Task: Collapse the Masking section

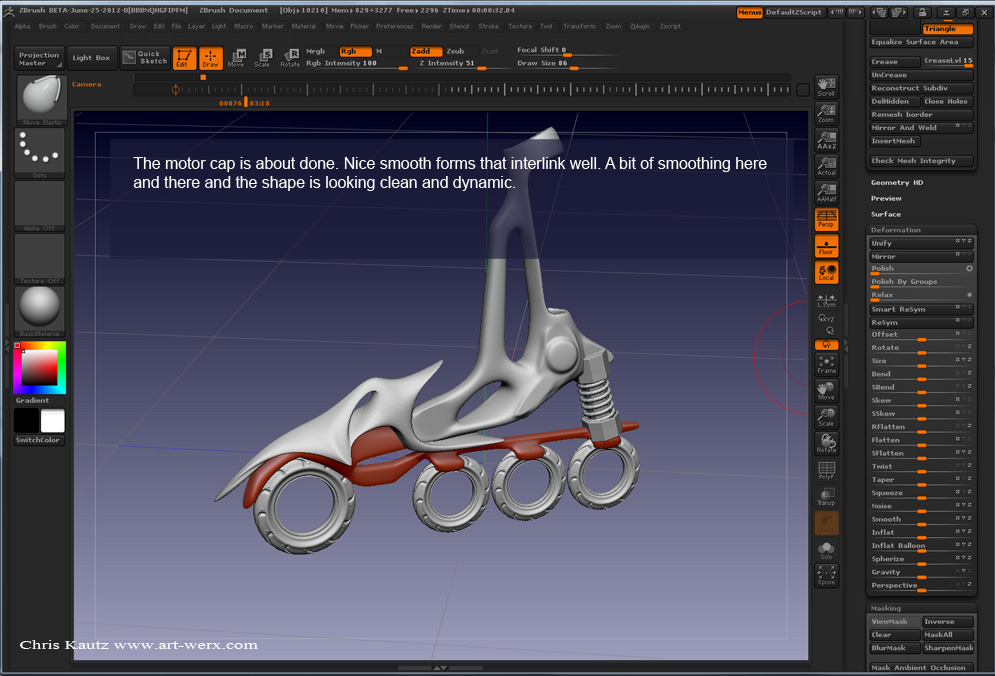Action: tap(886, 608)
